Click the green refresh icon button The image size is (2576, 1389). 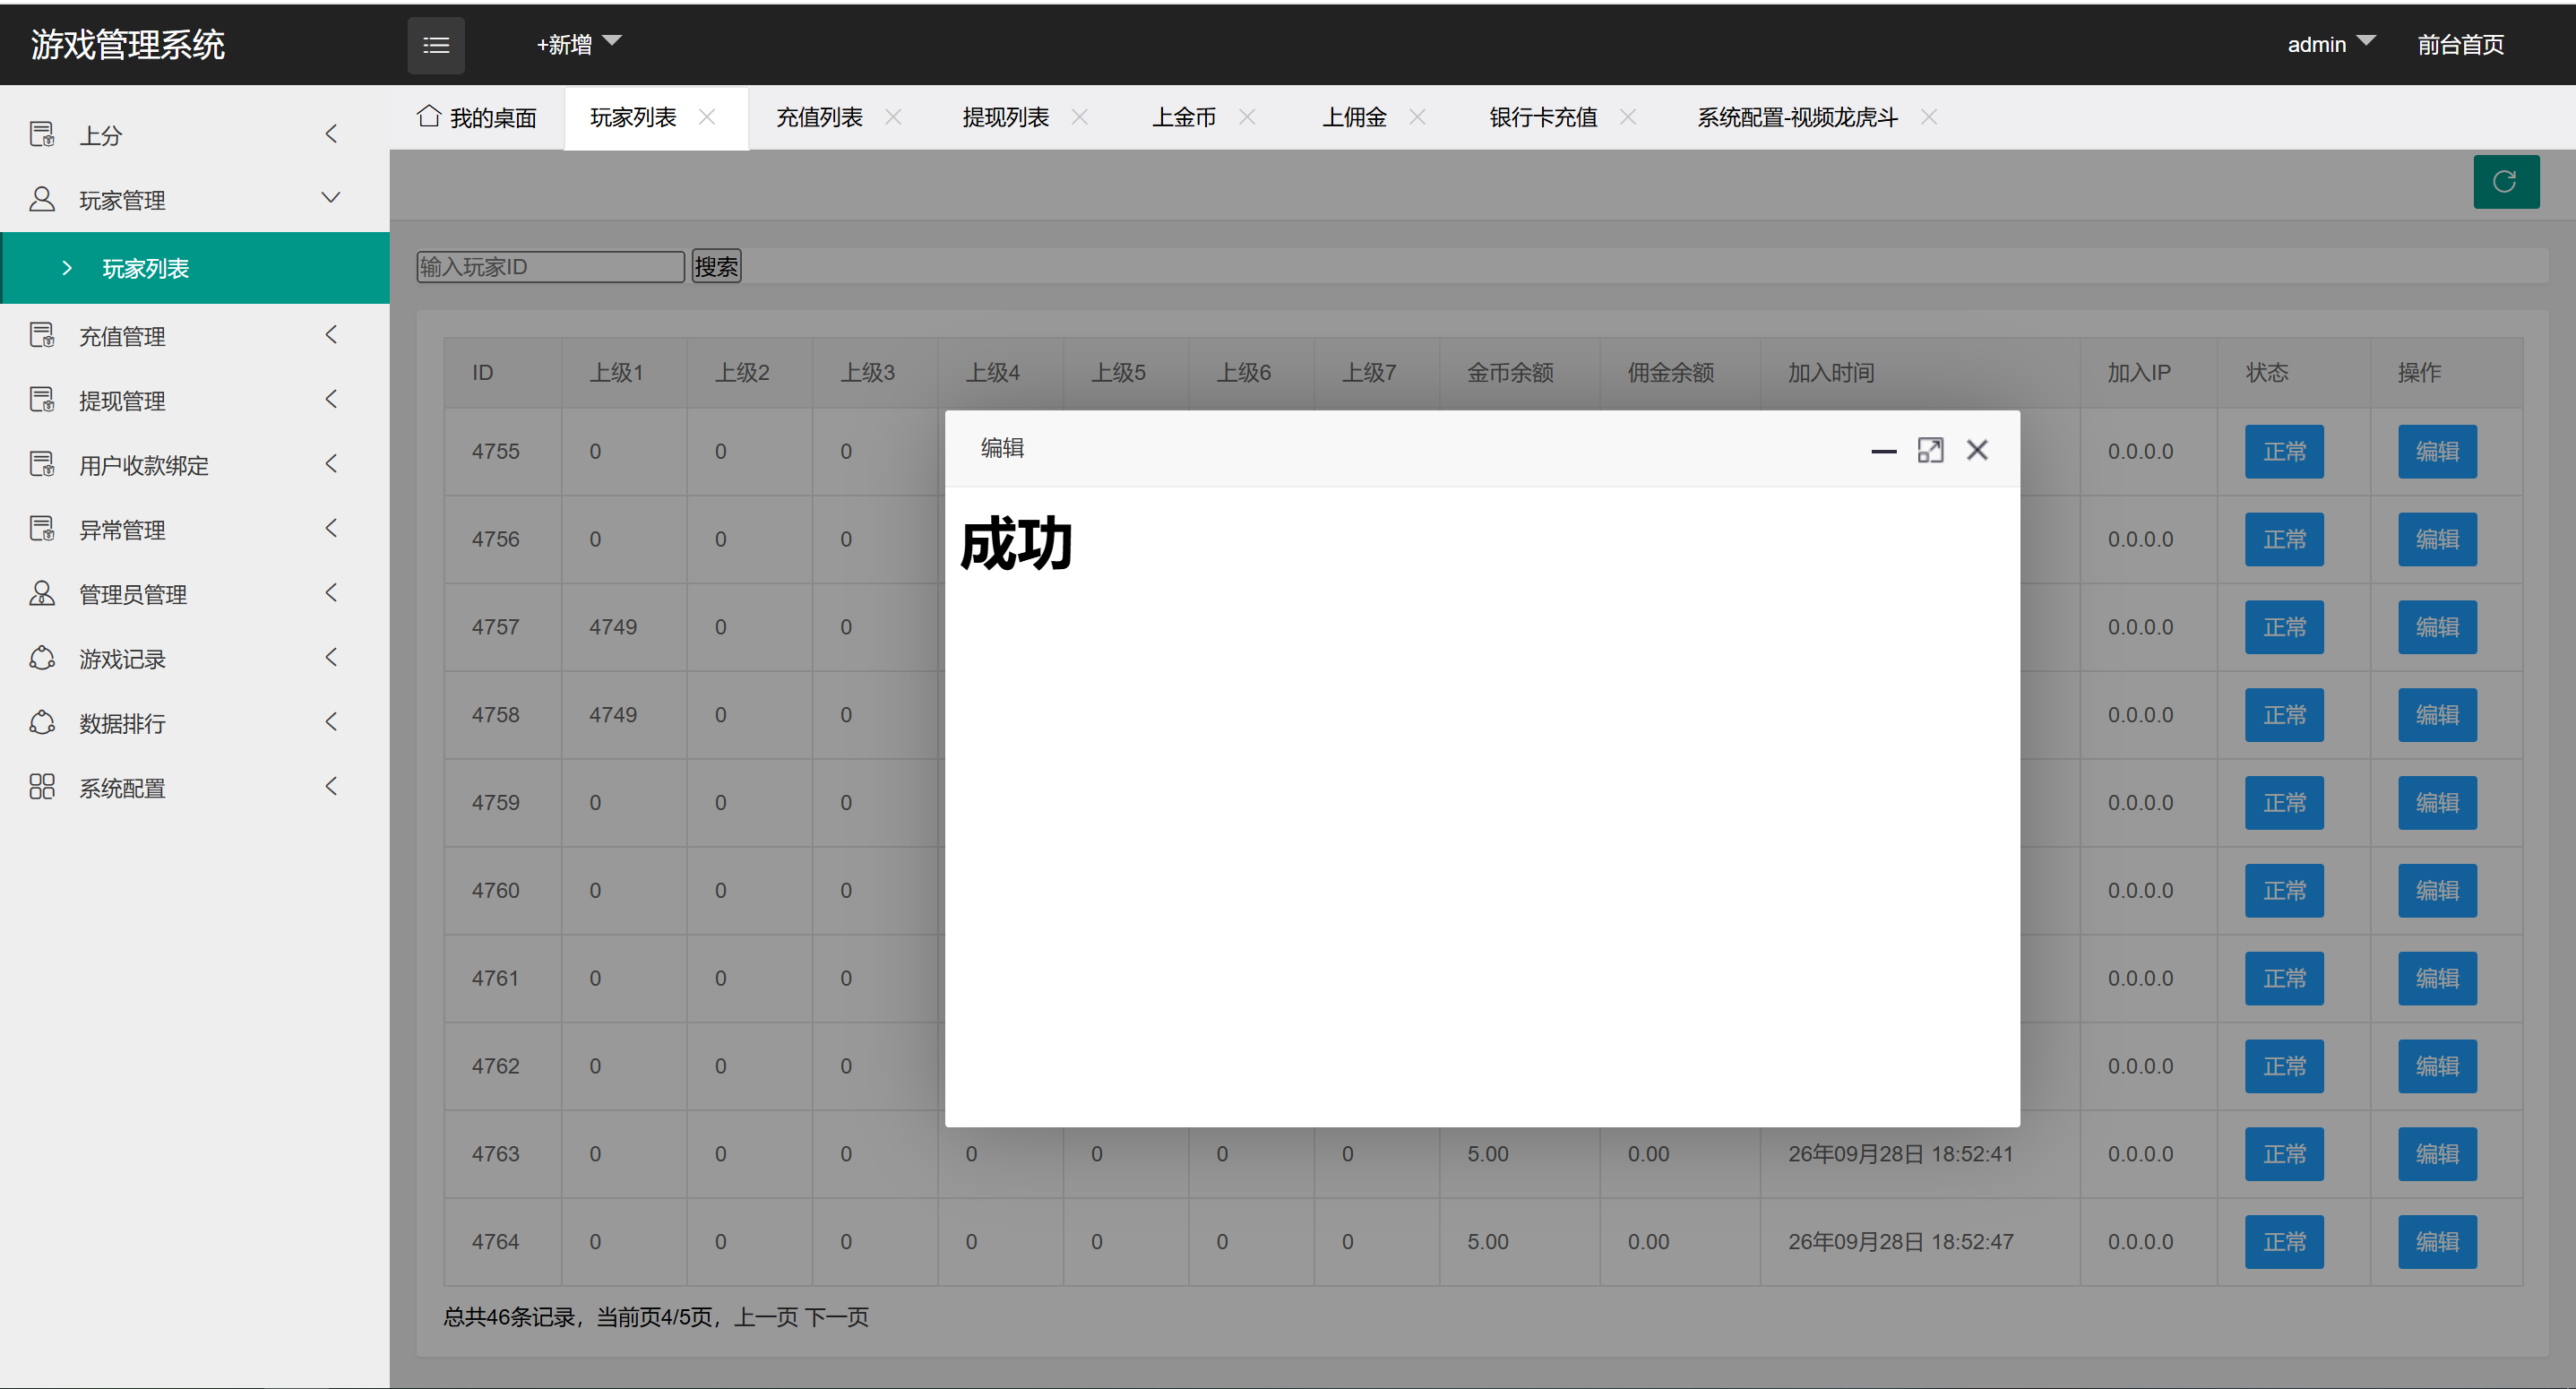[x=2505, y=181]
